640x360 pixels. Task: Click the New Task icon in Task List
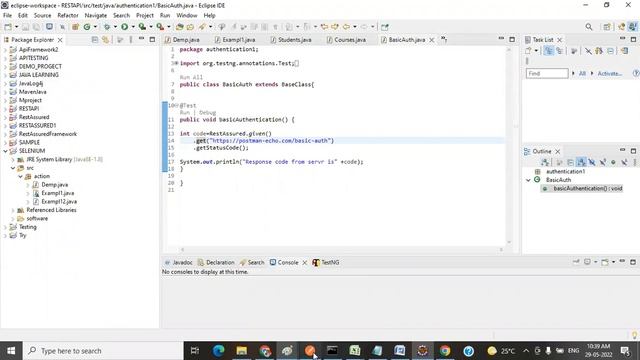[x=528, y=51]
